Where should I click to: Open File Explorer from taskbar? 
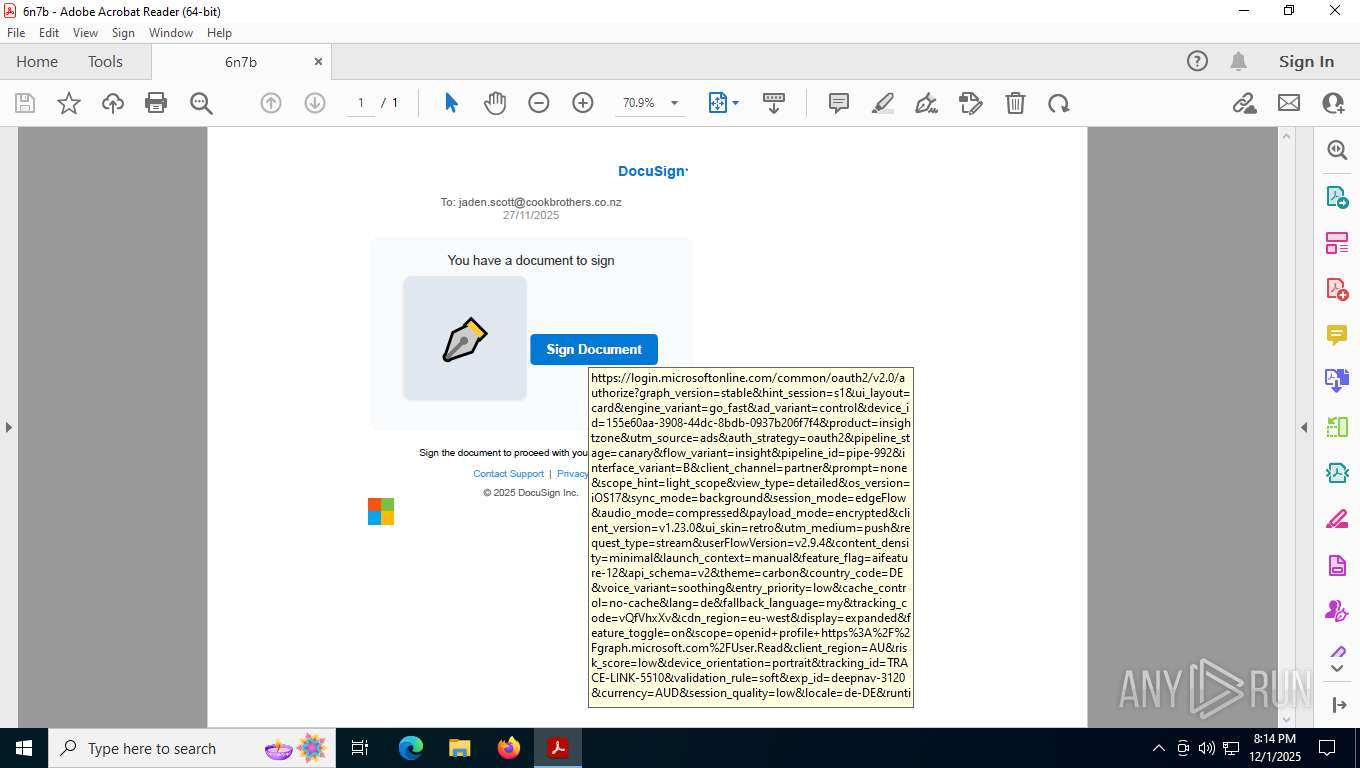point(459,748)
